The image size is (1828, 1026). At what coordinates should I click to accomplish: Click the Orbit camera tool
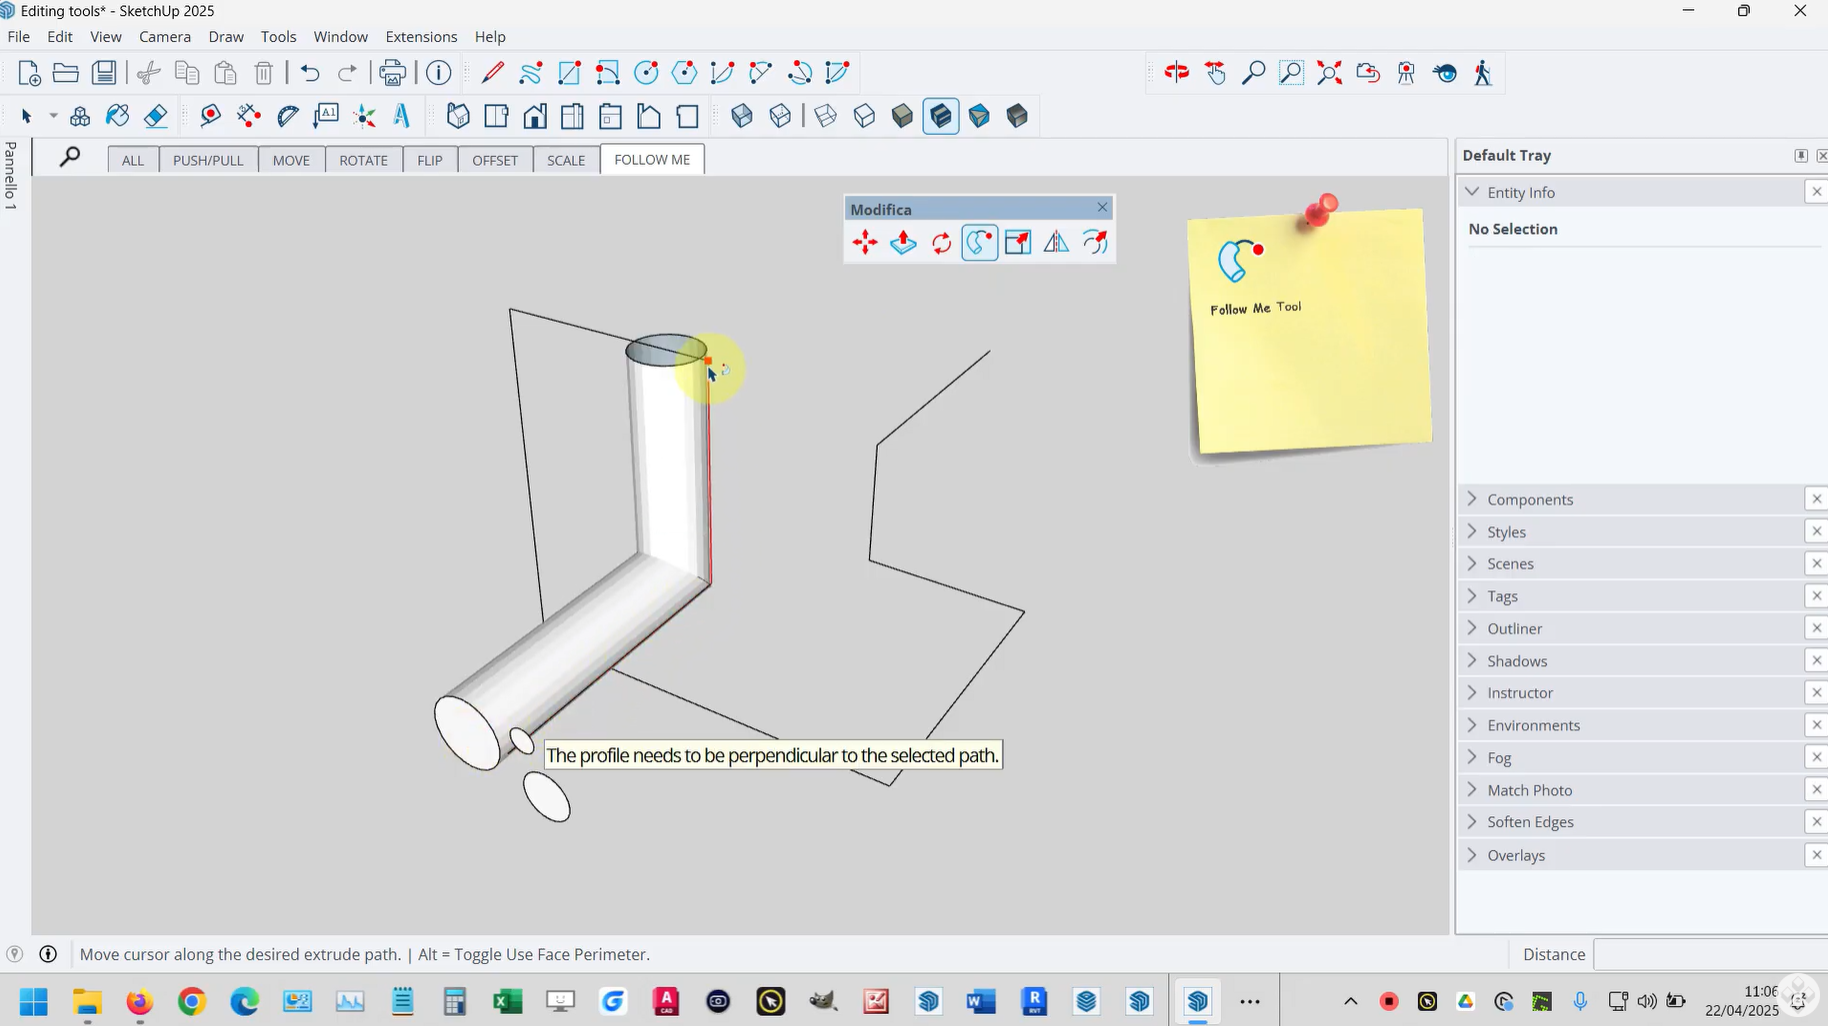click(1177, 73)
